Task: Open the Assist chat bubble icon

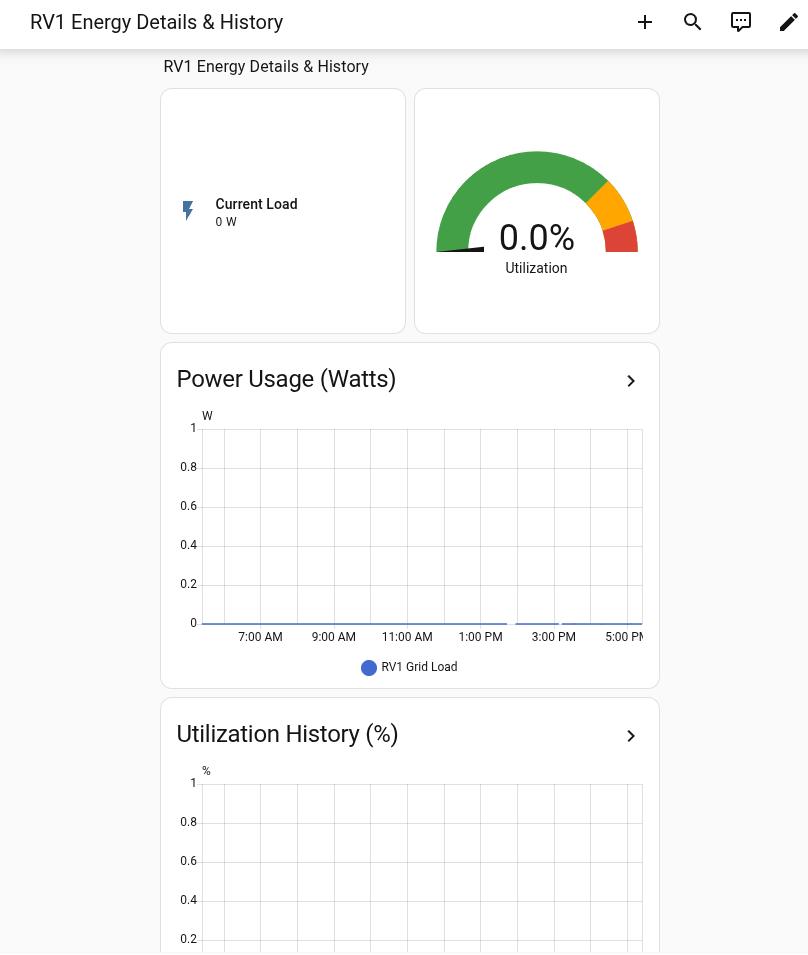Action: pos(741,22)
